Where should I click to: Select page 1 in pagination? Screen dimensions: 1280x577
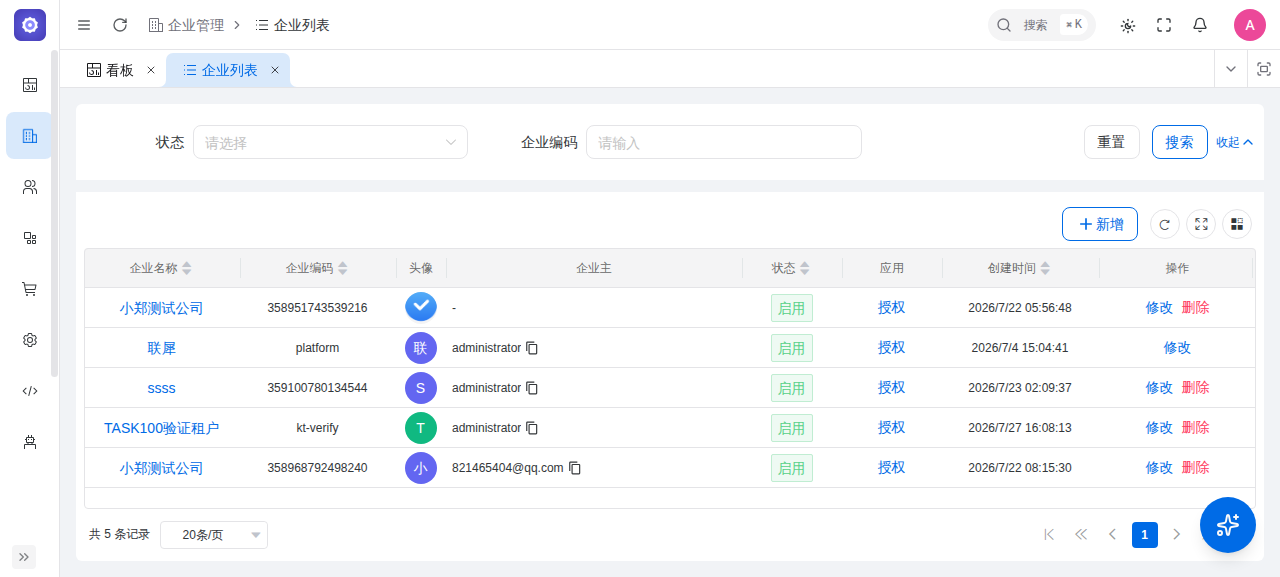click(1145, 535)
